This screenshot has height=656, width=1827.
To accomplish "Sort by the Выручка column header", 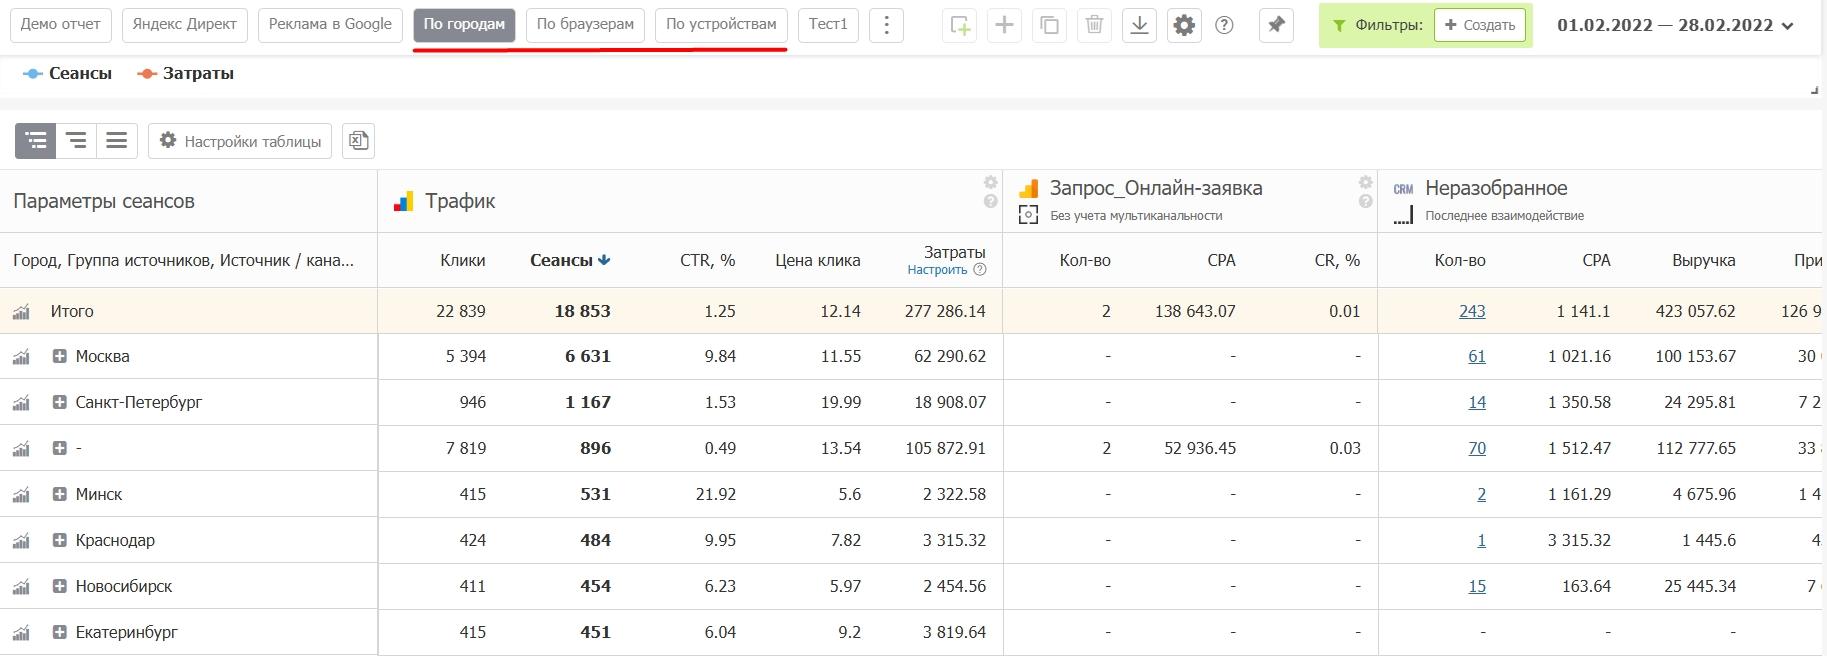I will tap(1704, 260).
